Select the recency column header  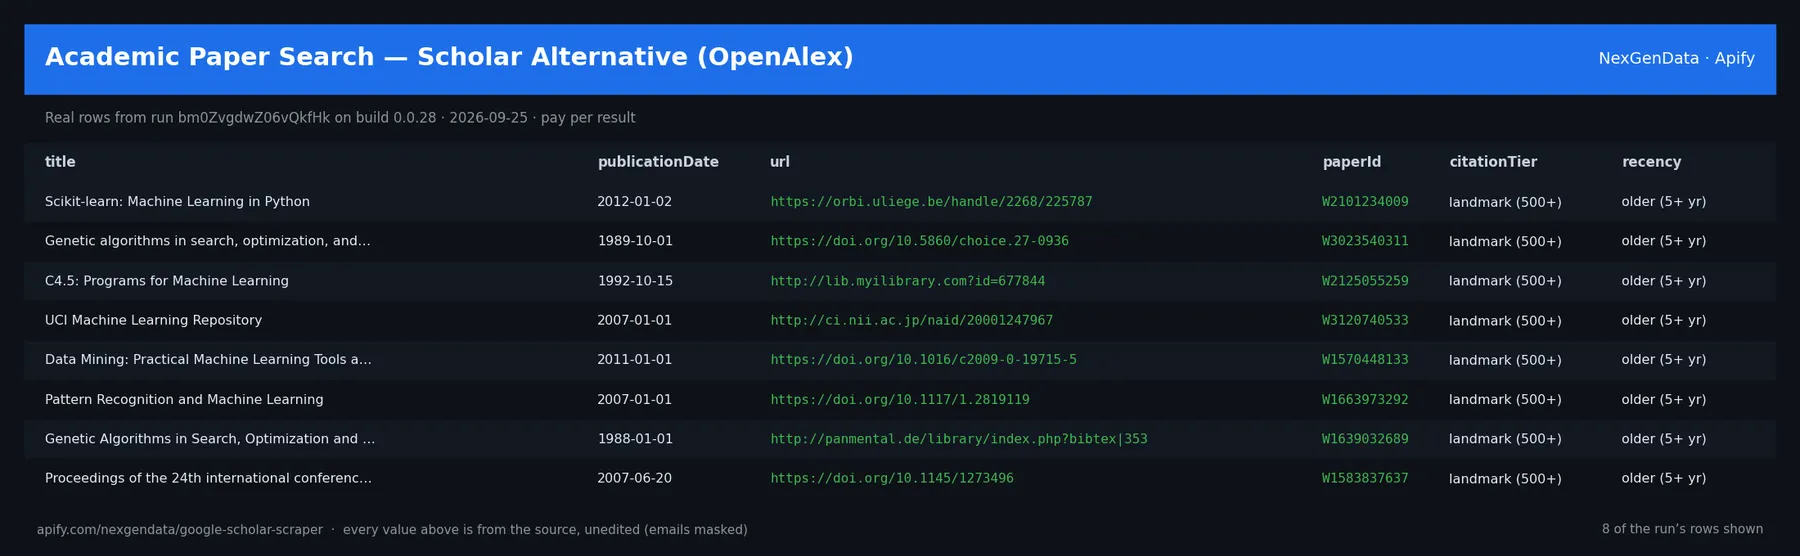pyautogui.click(x=1651, y=162)
